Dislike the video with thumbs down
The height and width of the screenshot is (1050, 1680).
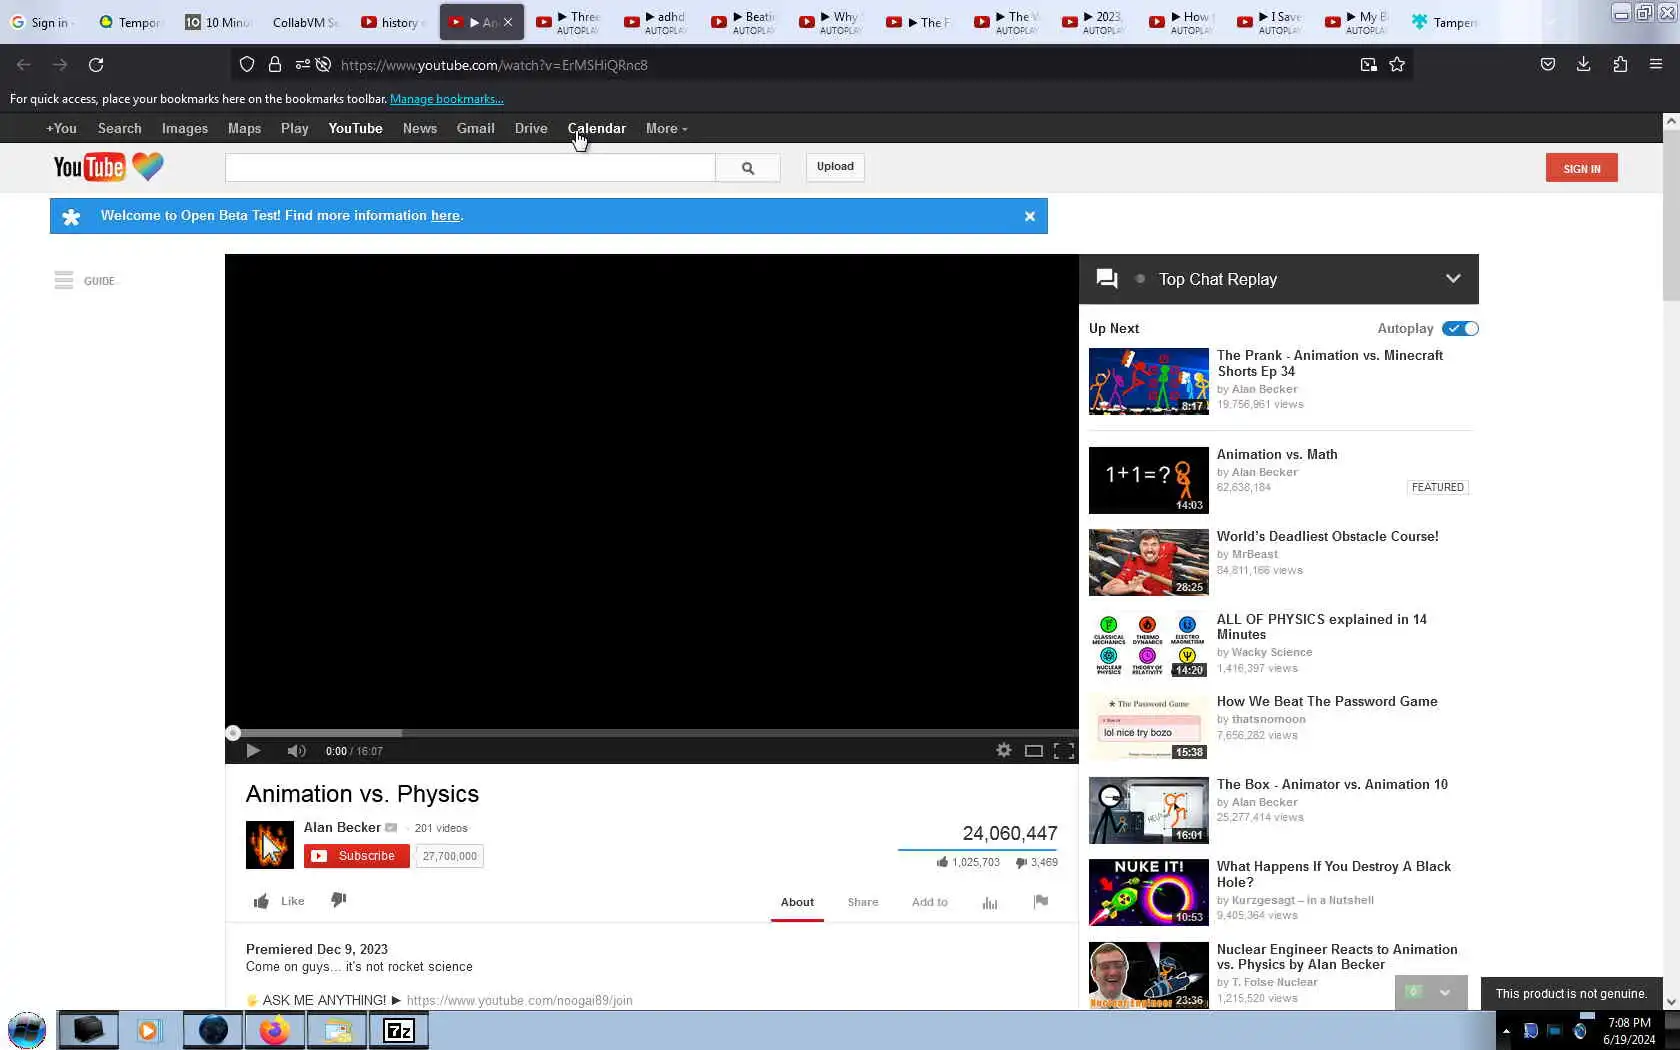click(x=339, y=900)
